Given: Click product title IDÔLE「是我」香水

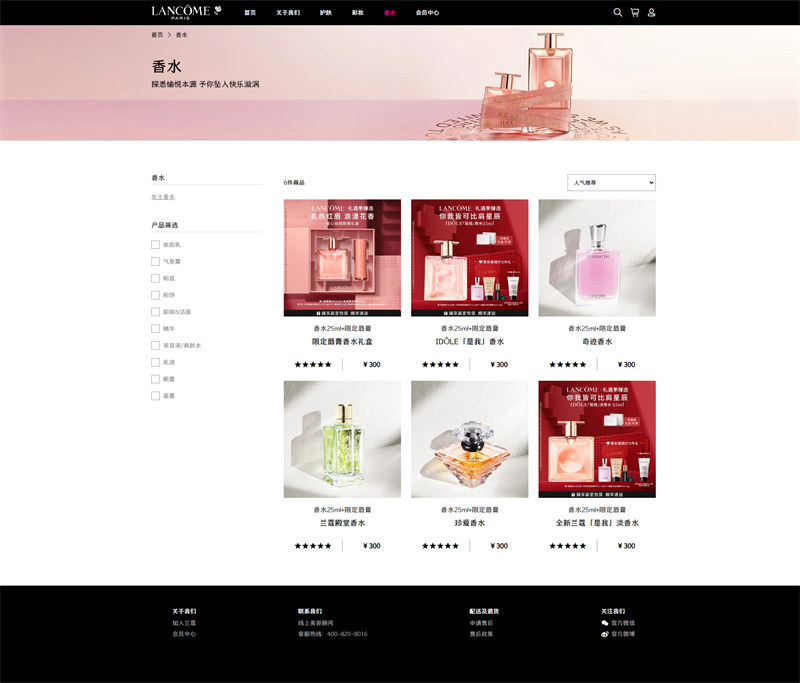Looking at the screenshot, I should point(470,342).
